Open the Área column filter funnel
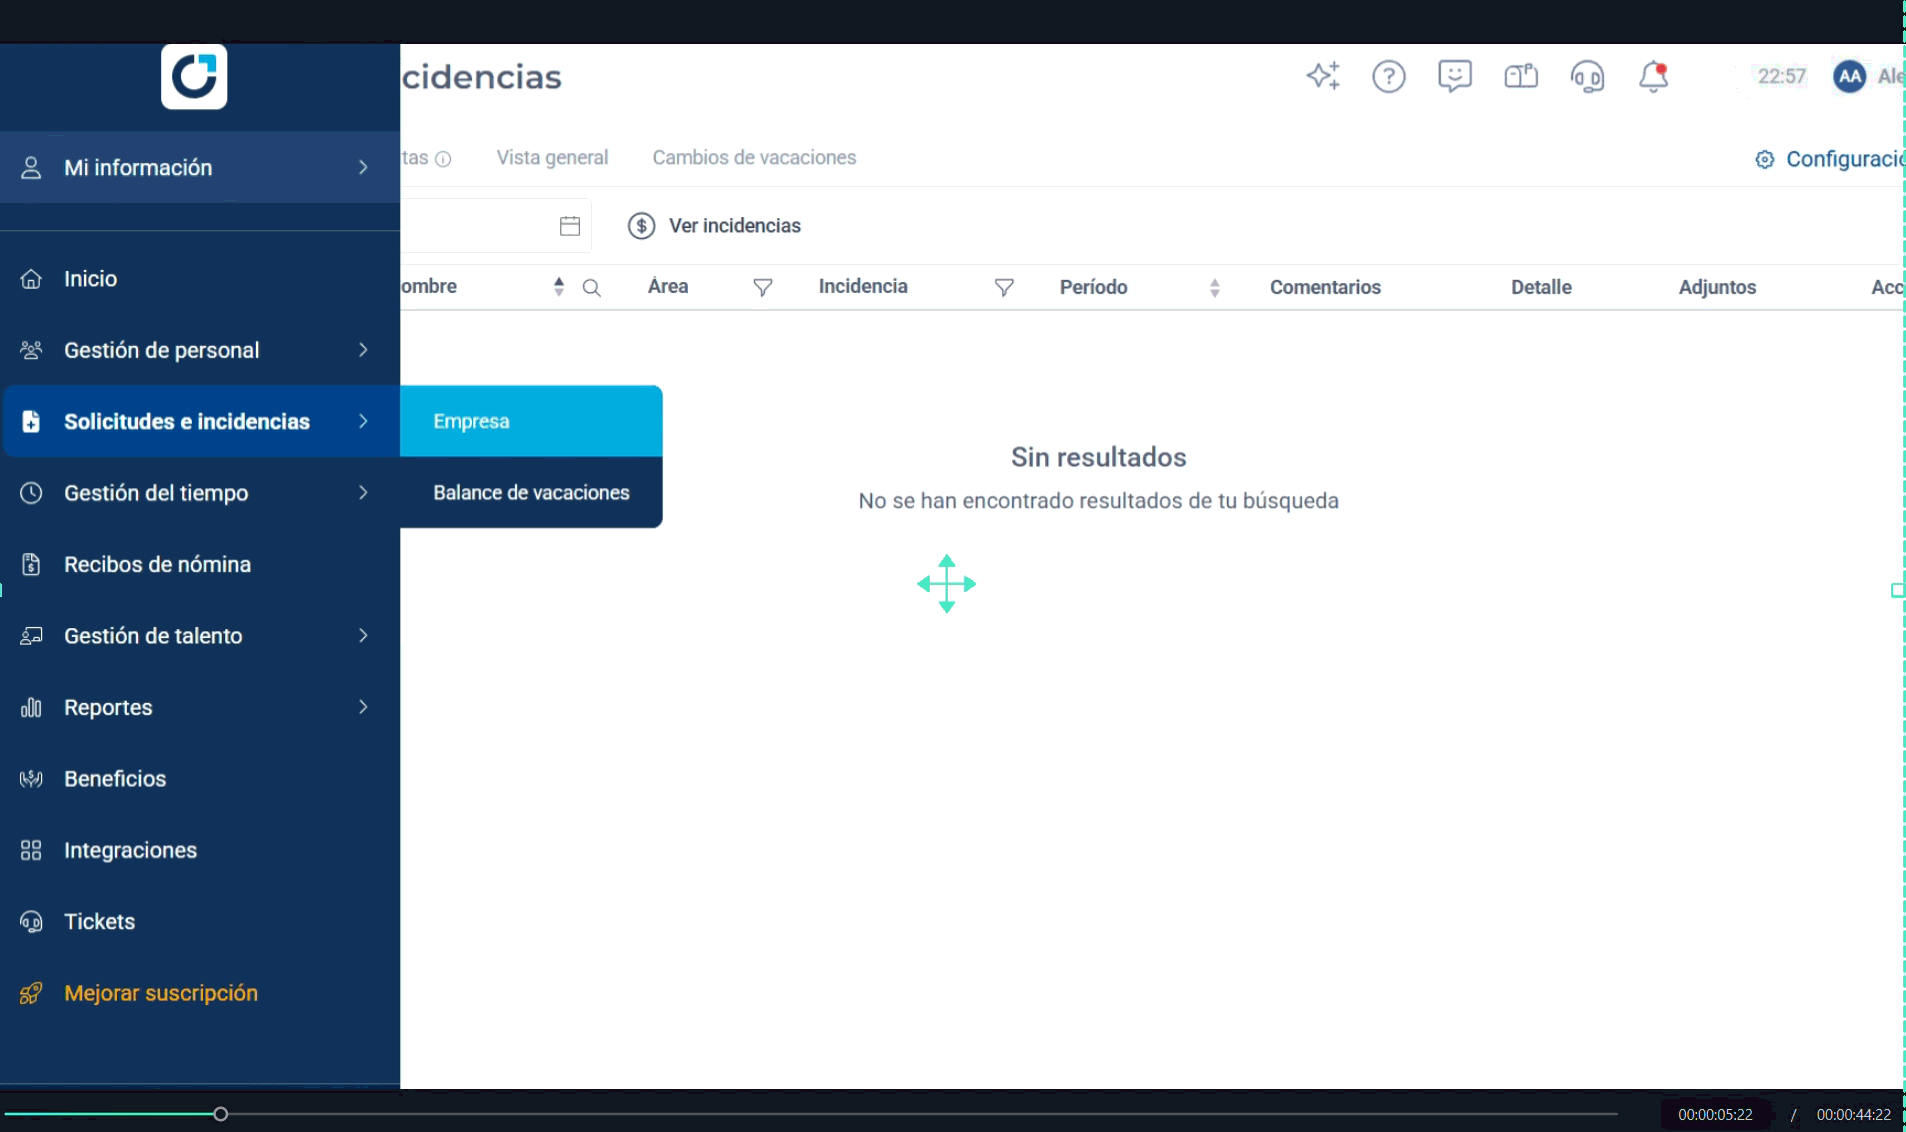 (762, 288)
